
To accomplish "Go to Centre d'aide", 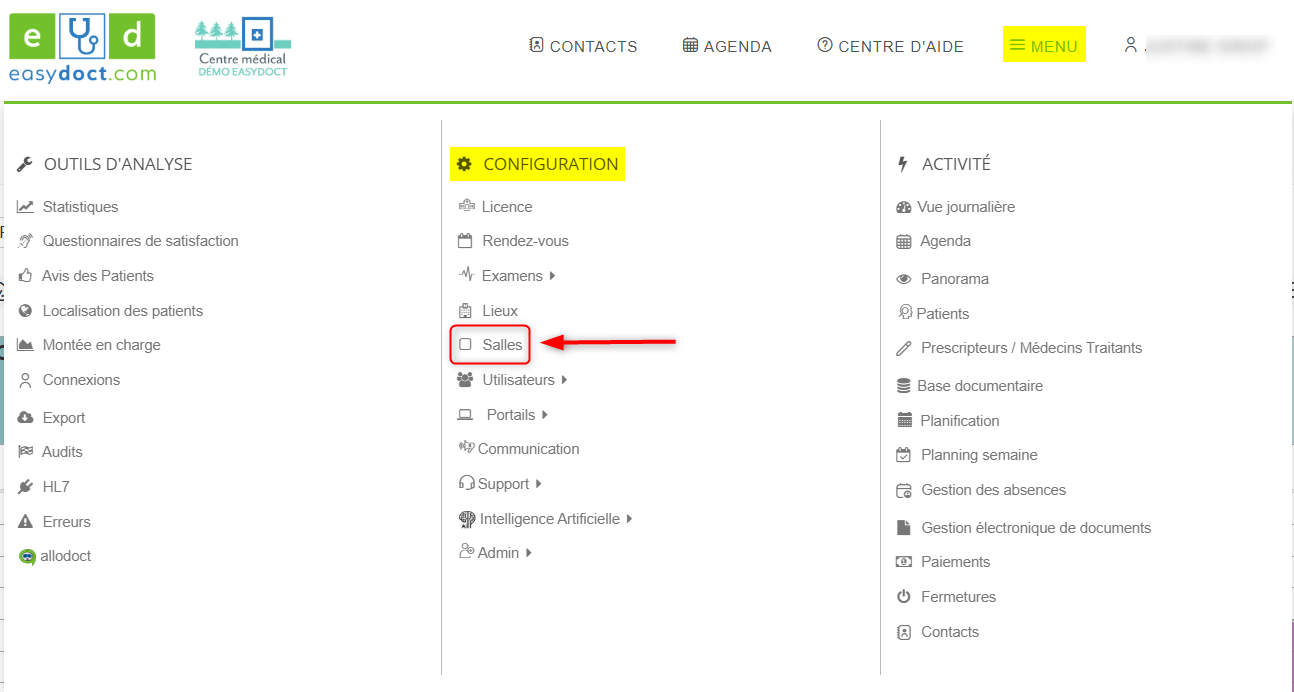I will coord(890,46).
